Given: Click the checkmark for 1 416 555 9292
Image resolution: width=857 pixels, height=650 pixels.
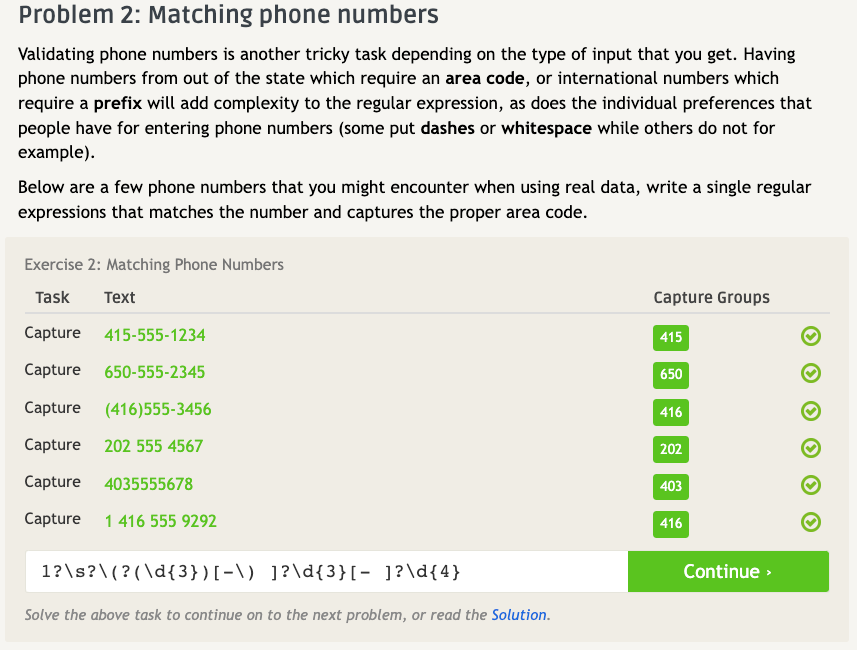Looking at the screenshot, I should [x=812, y=522].
